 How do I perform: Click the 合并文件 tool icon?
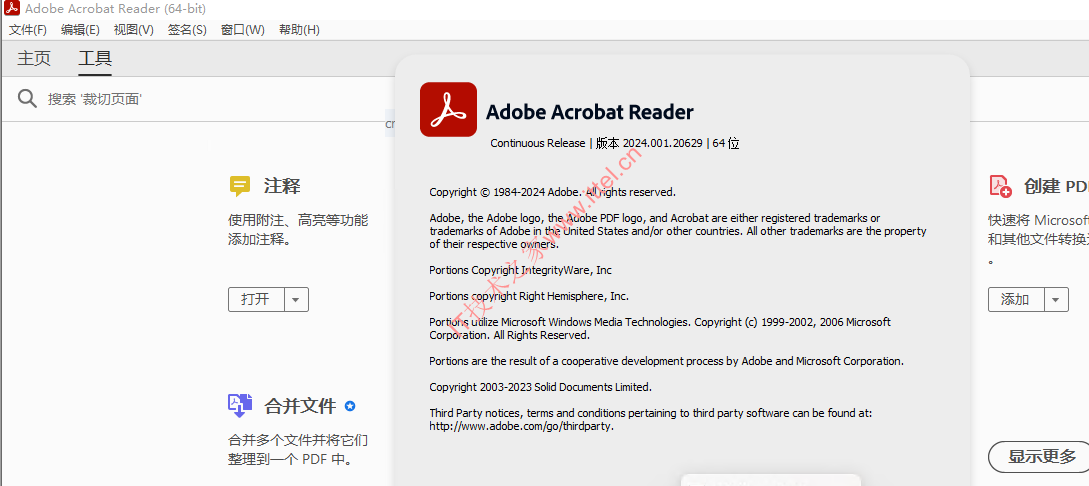click(240, 405)
